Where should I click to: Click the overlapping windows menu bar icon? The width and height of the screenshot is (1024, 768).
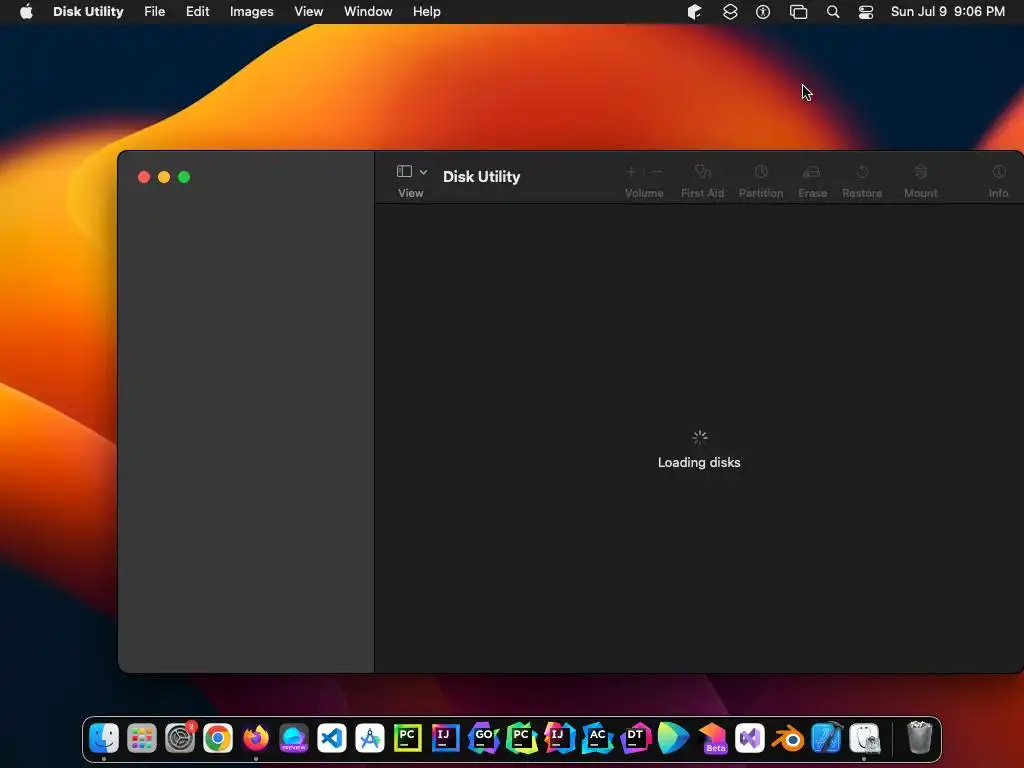pos(798,12)
